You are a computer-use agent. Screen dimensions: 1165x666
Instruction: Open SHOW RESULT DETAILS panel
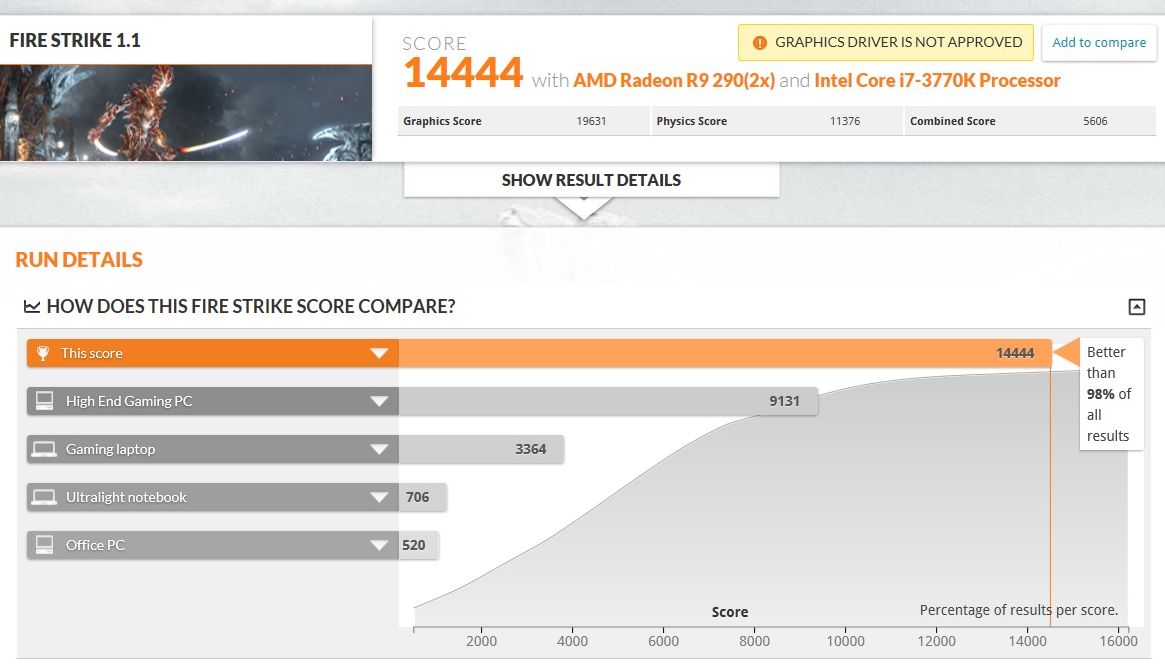pos(591,180)
